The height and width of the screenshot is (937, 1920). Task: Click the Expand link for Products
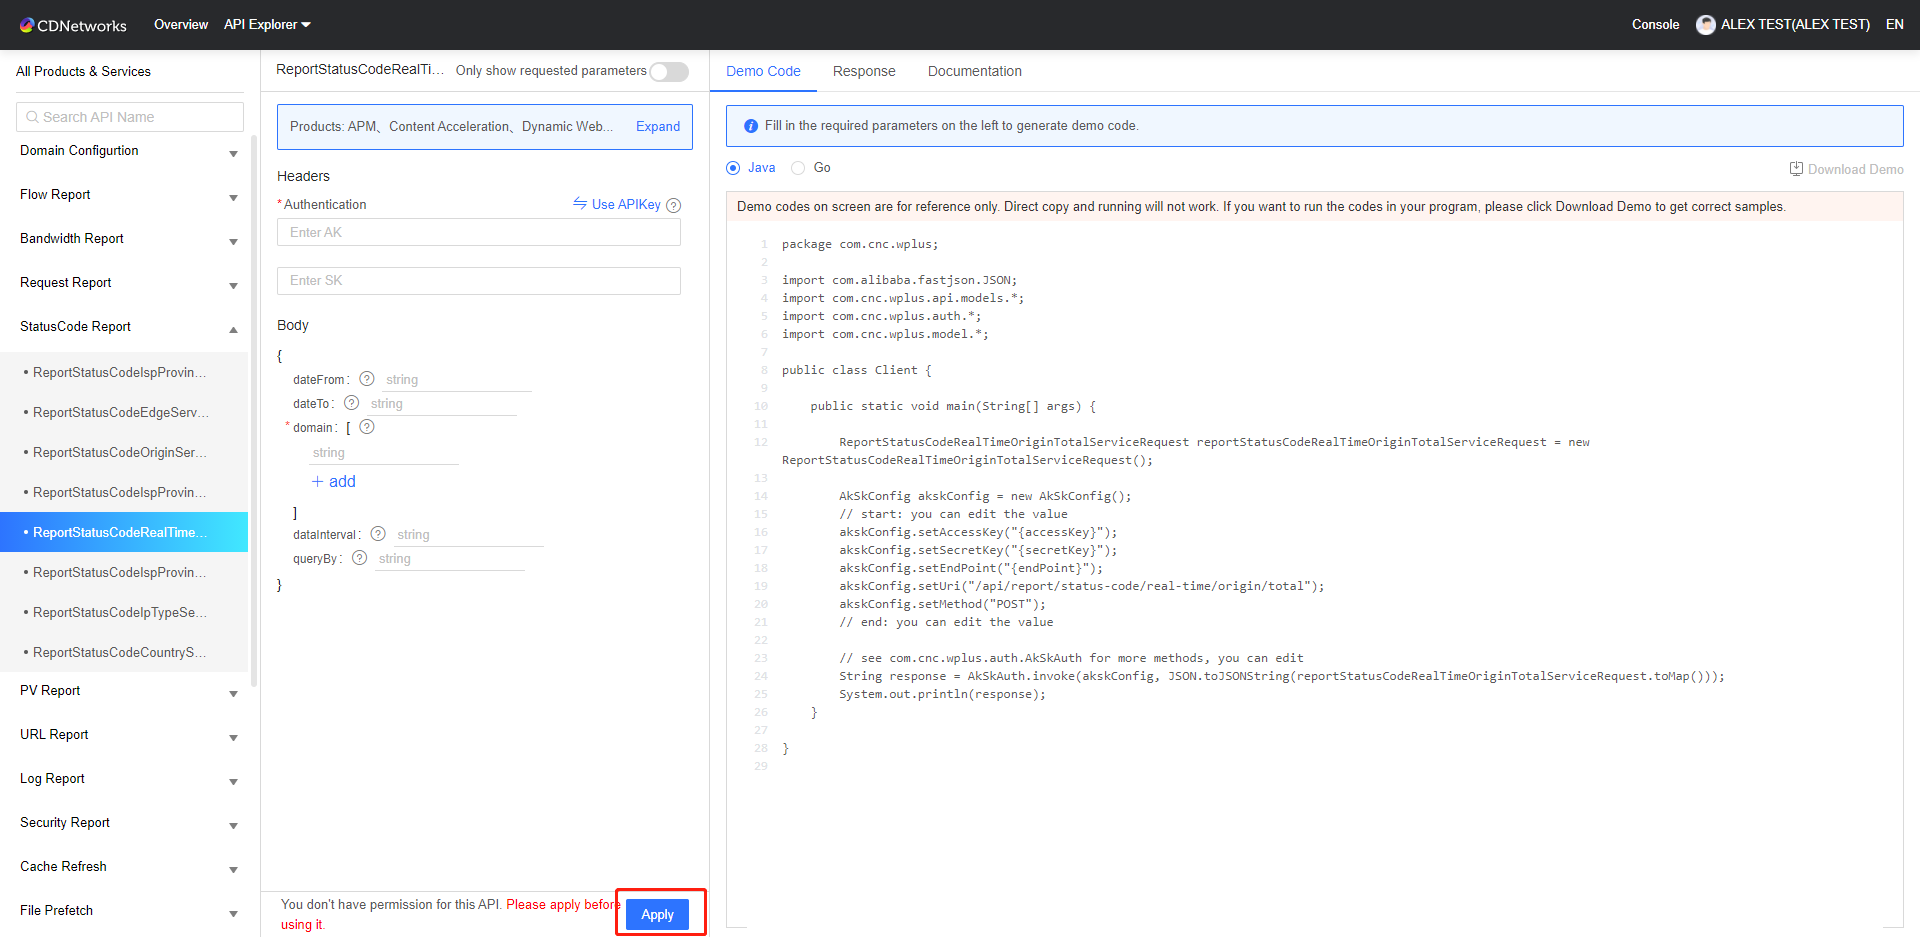pyautogui.click(x=657, y=127)
